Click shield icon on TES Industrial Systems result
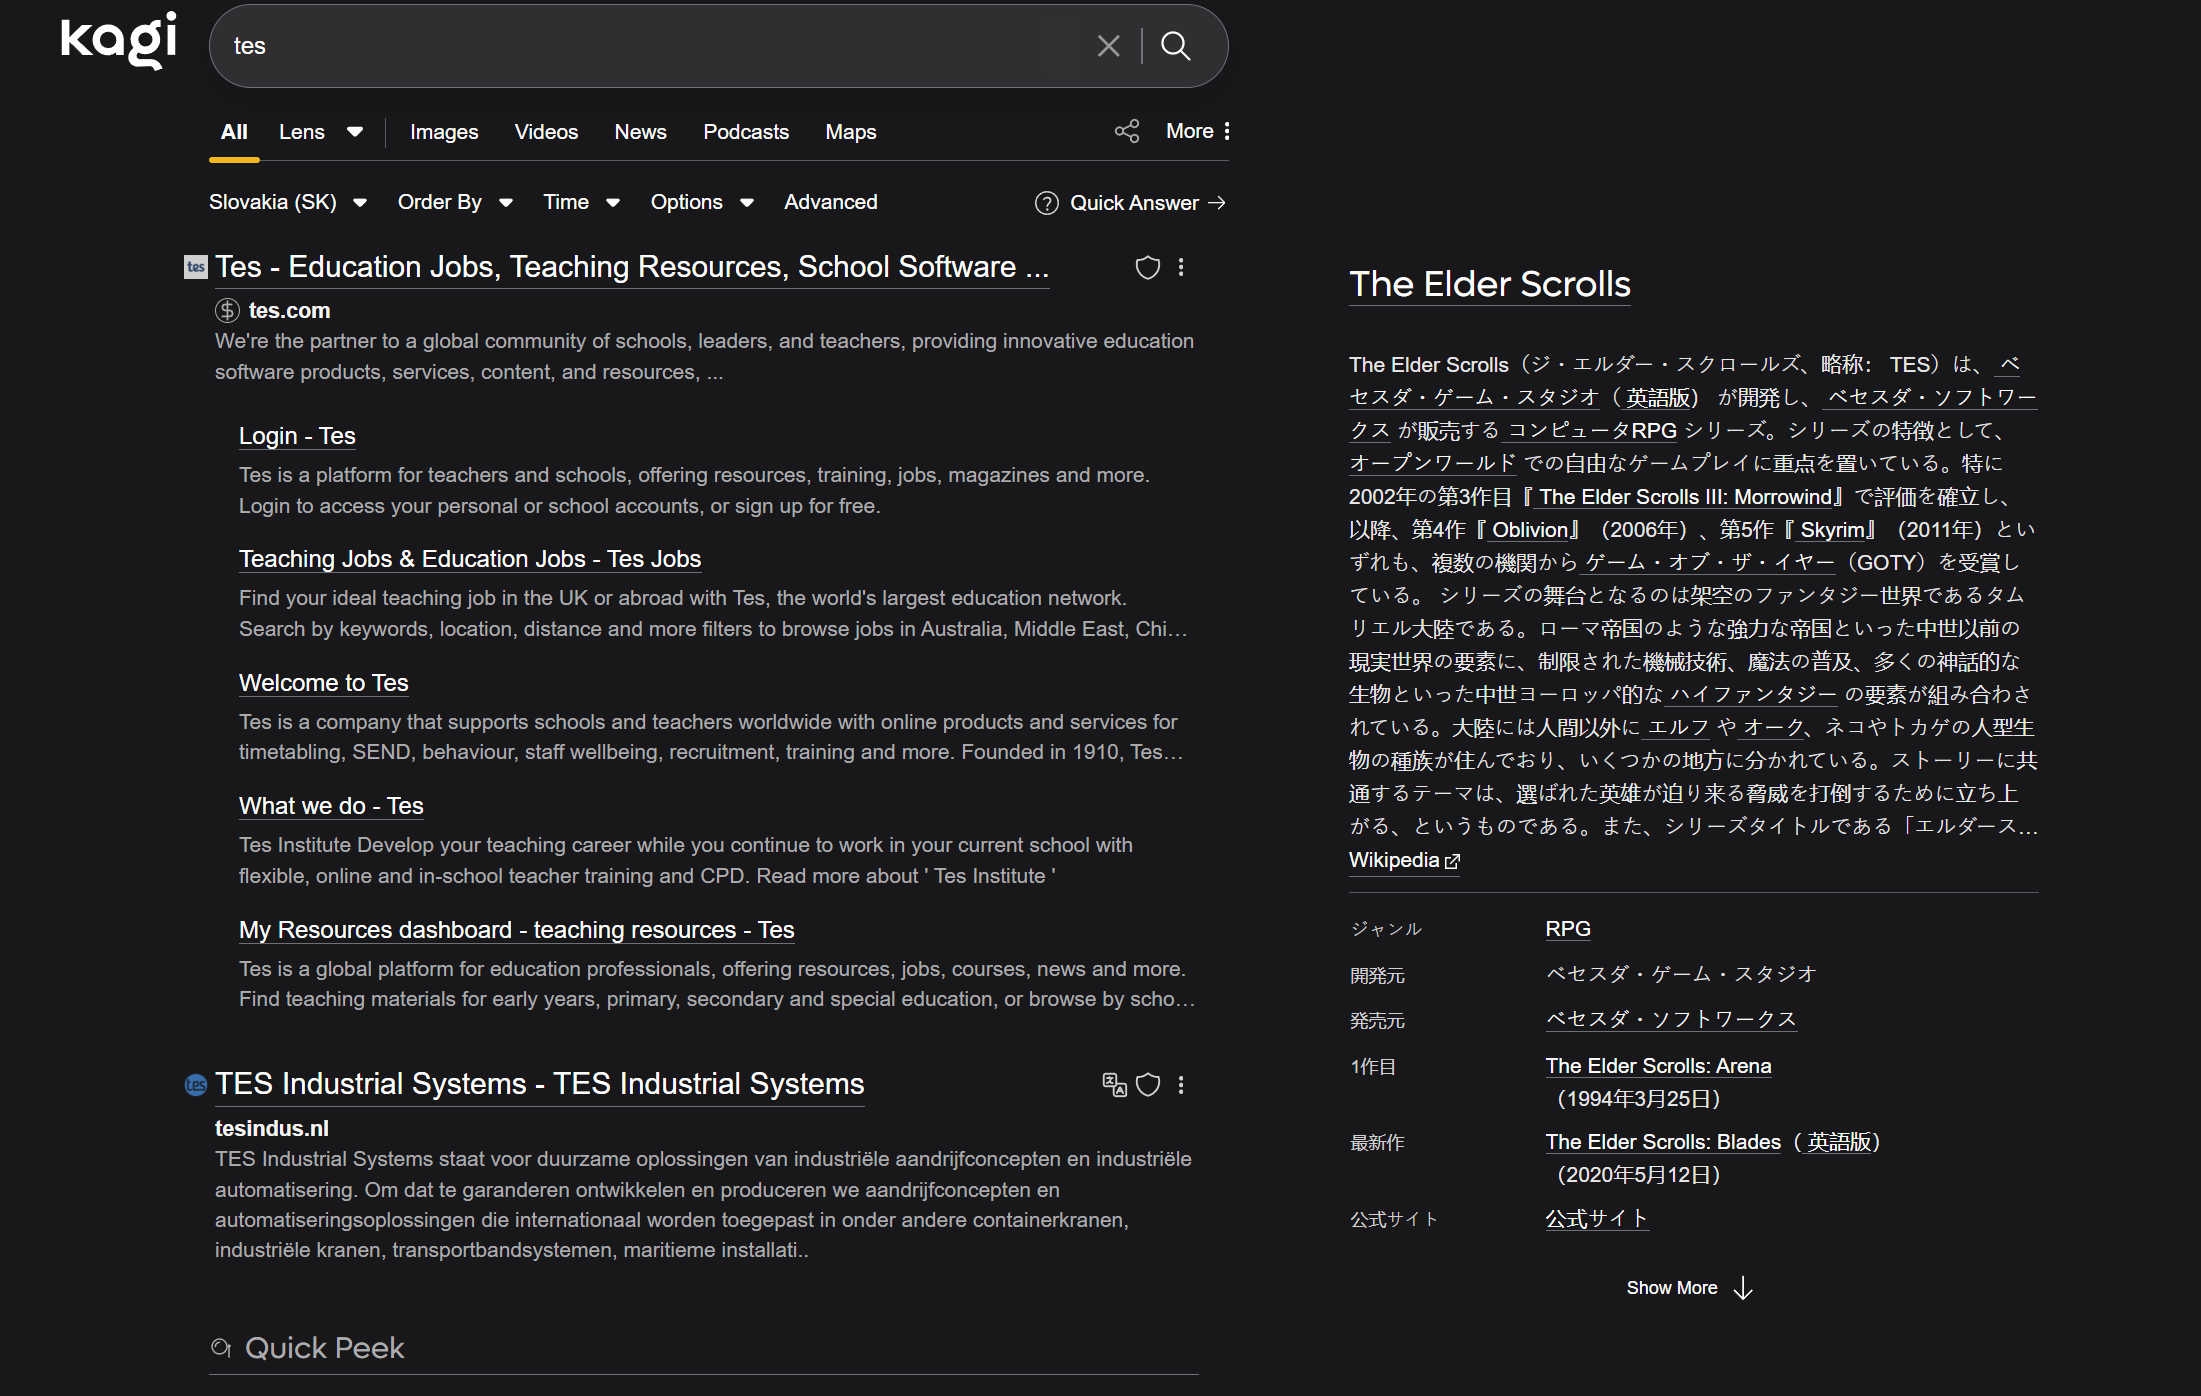 pyautogui.click(x=1148, y=1085)
